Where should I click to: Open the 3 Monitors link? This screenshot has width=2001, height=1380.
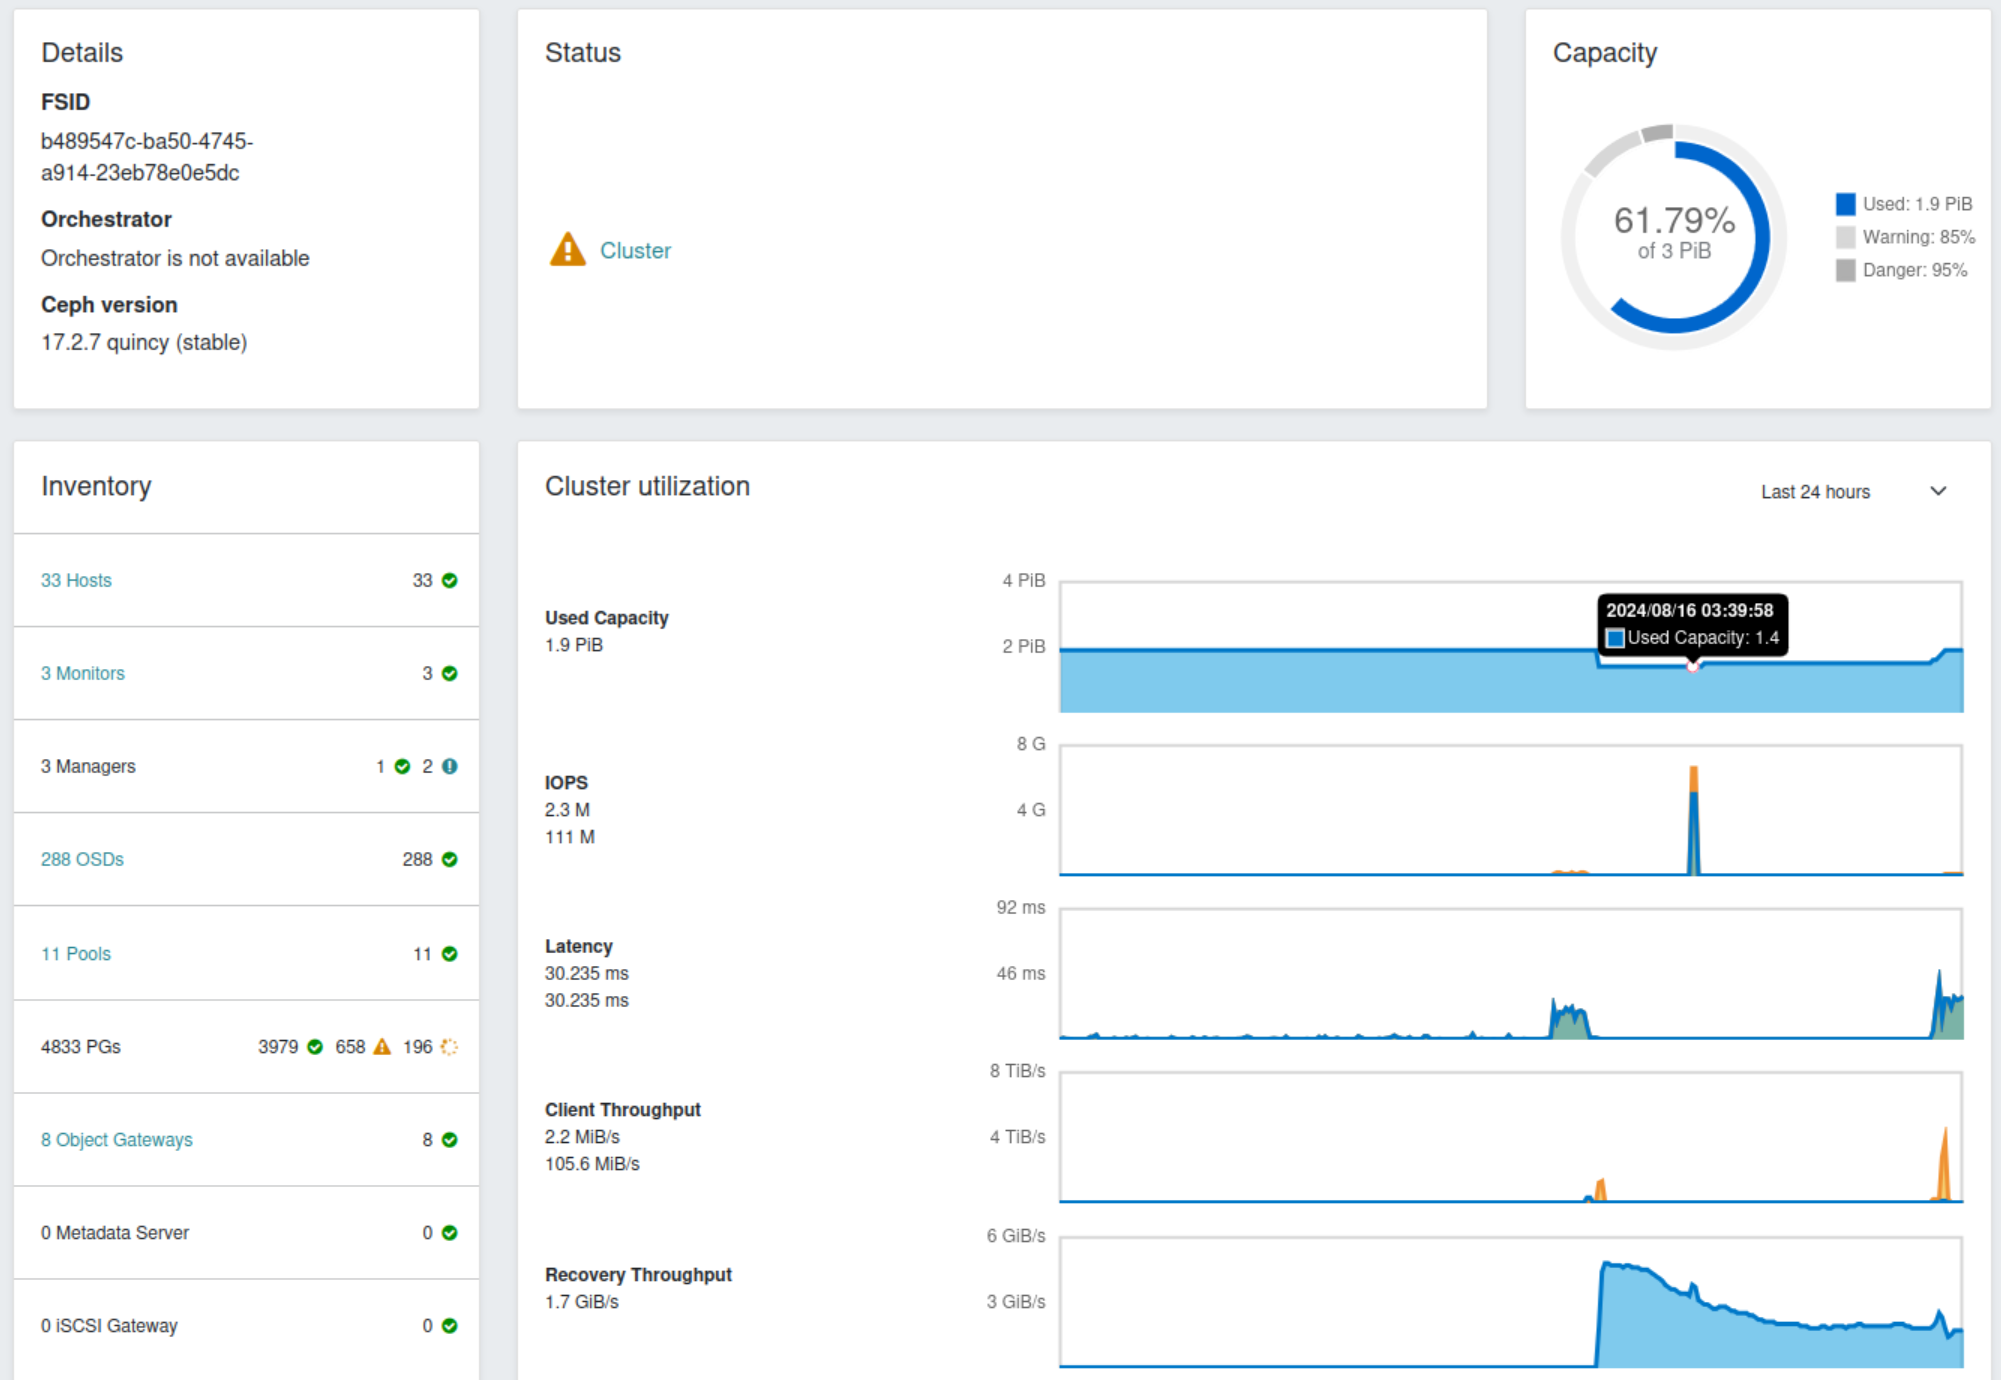[83, 673]
